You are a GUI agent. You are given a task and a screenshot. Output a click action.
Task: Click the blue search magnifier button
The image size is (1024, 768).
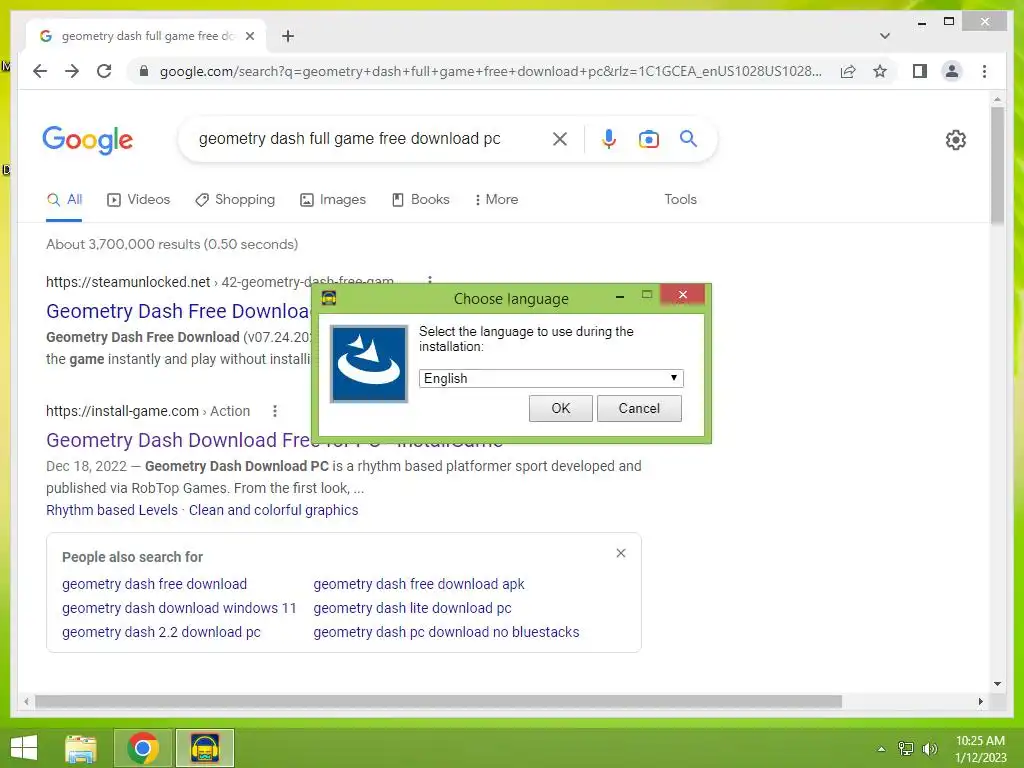[688, 138]
